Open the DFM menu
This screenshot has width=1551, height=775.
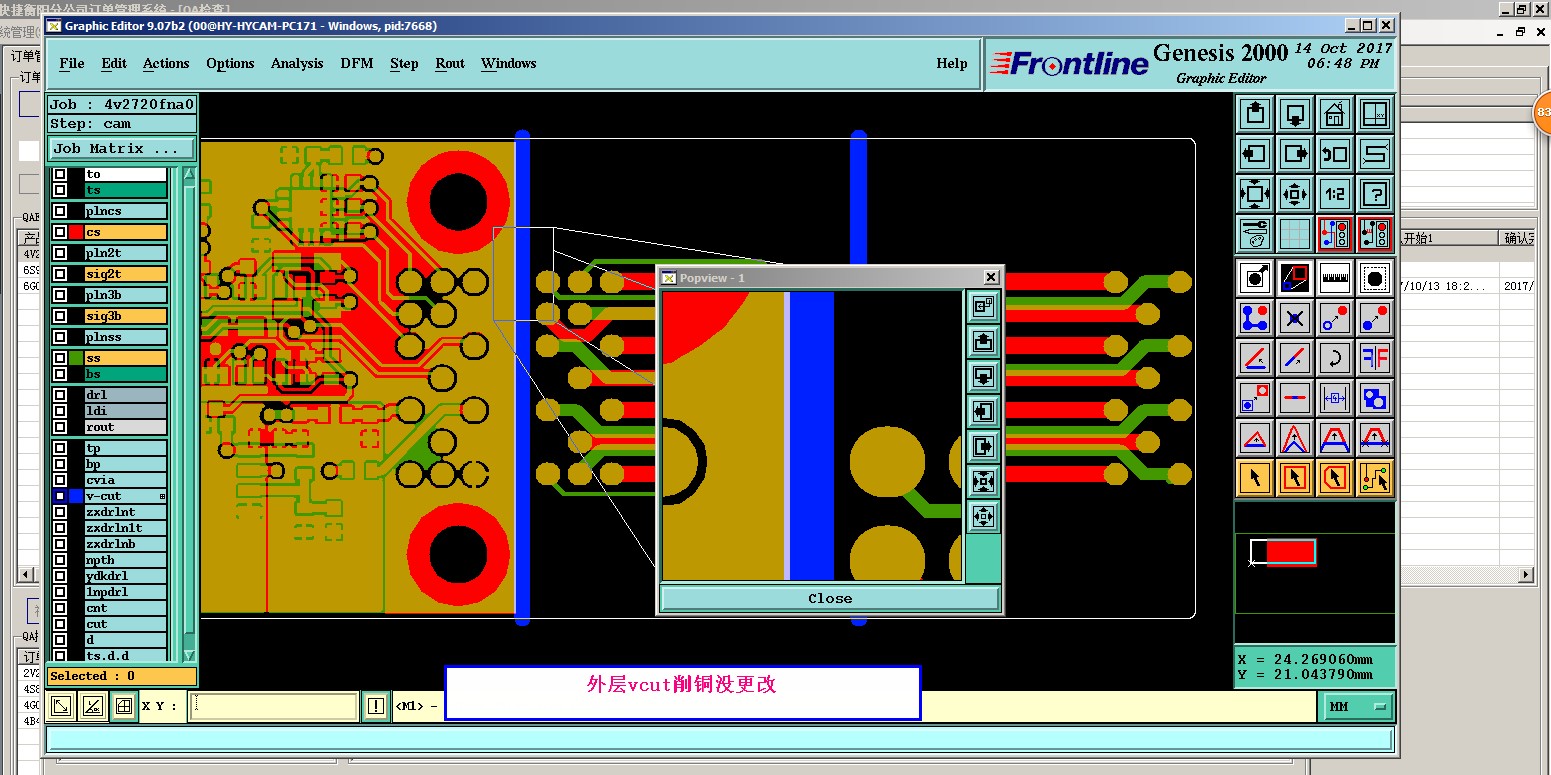pos(357,63)
